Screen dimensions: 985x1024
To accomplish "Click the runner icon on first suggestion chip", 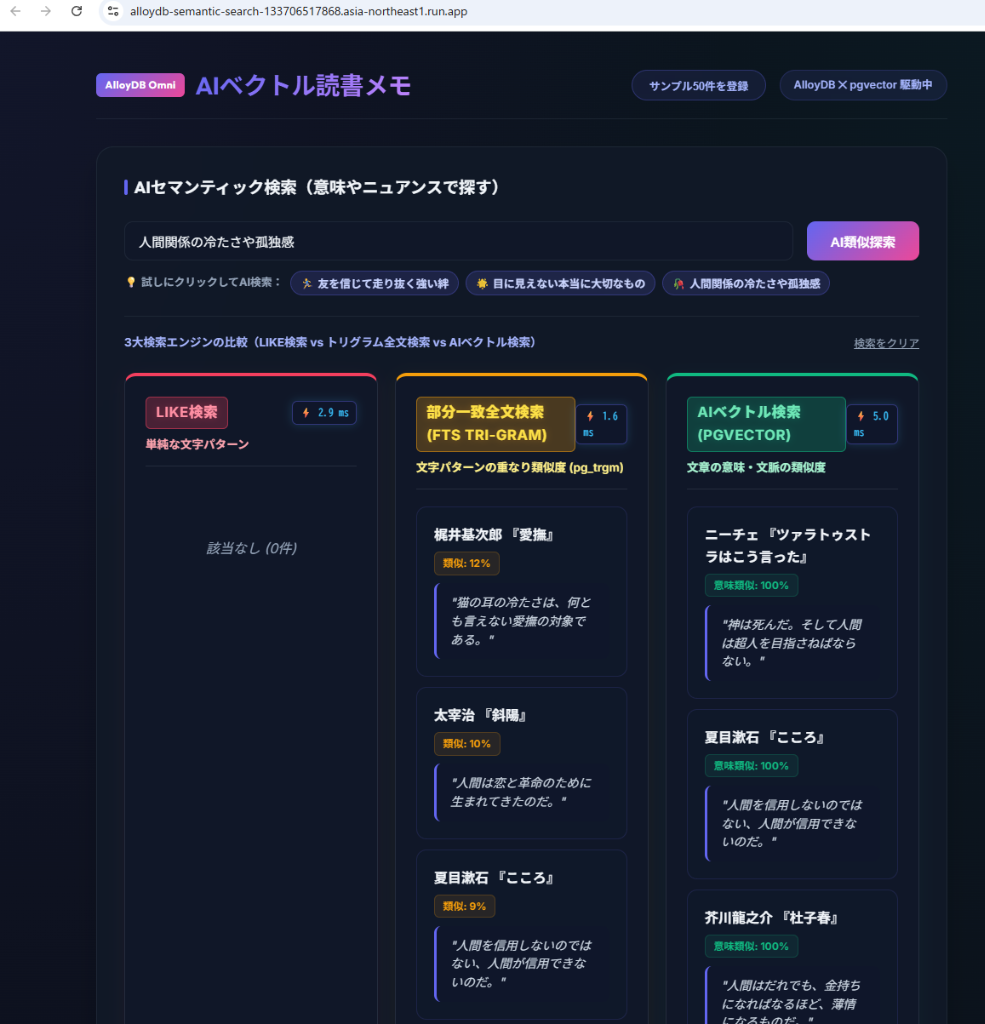I will 306,283.
